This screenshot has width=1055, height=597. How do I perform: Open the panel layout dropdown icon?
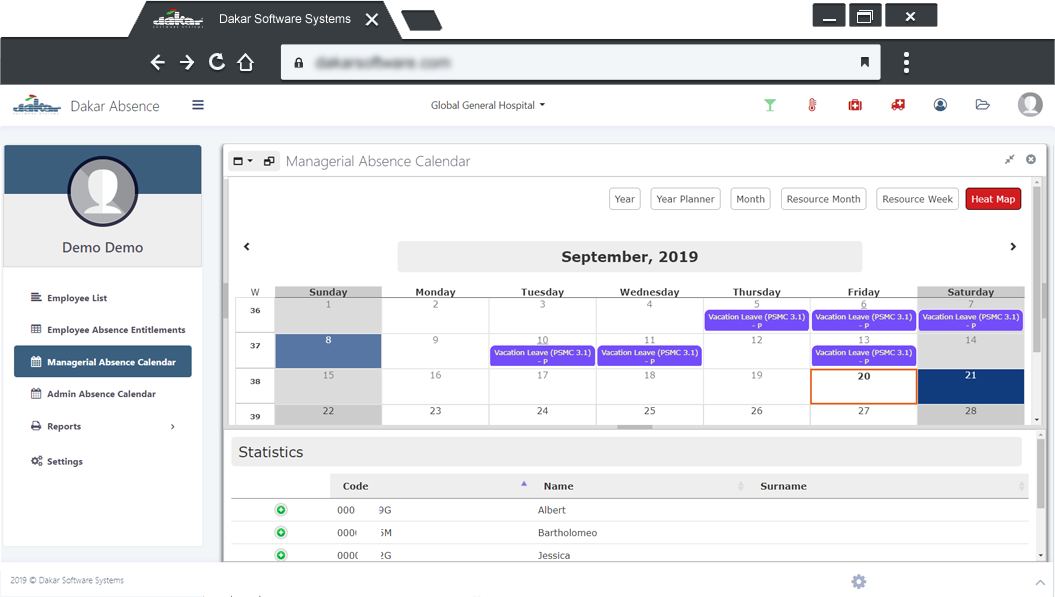(243, 162)
